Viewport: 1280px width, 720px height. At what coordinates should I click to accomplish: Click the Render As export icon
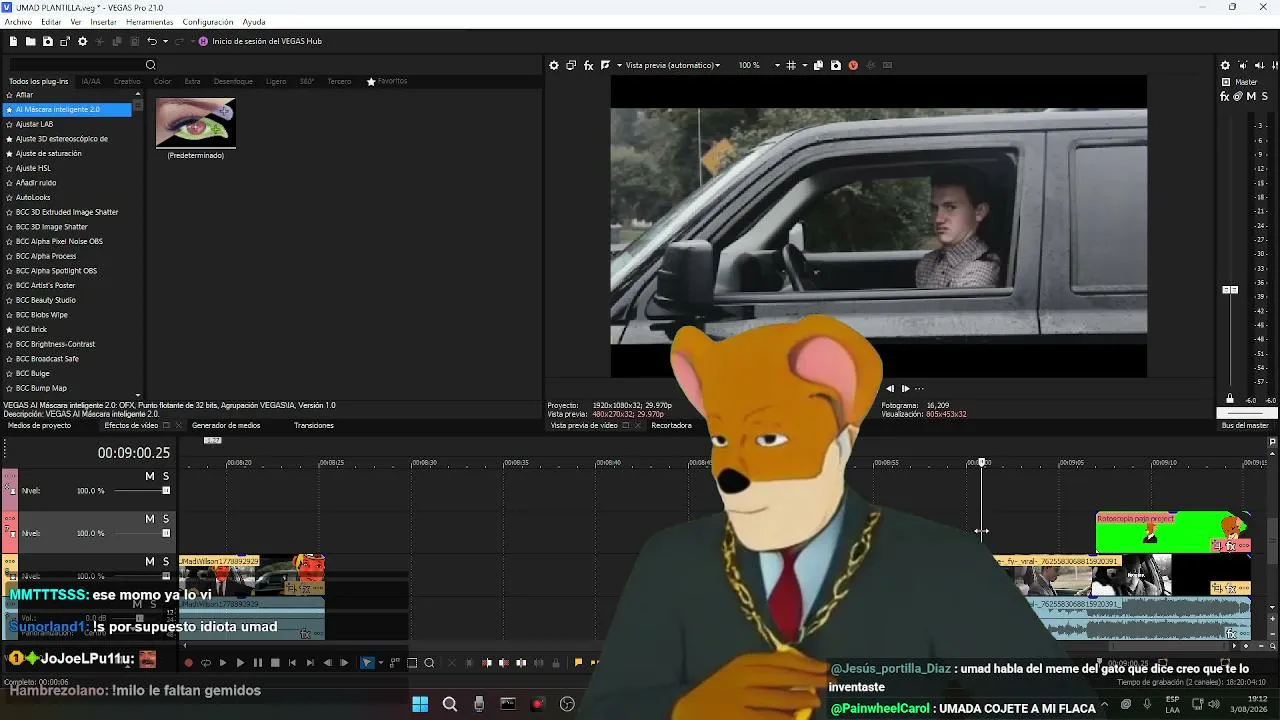point(65,41)
